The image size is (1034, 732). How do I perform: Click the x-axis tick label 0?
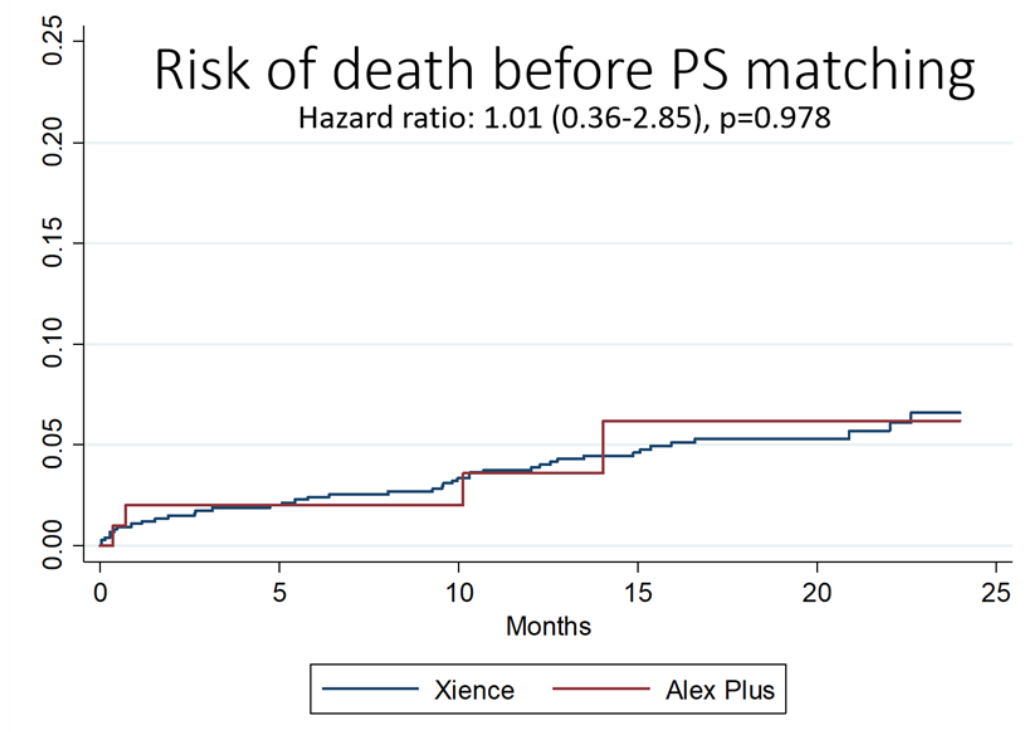tap(100, 593)
